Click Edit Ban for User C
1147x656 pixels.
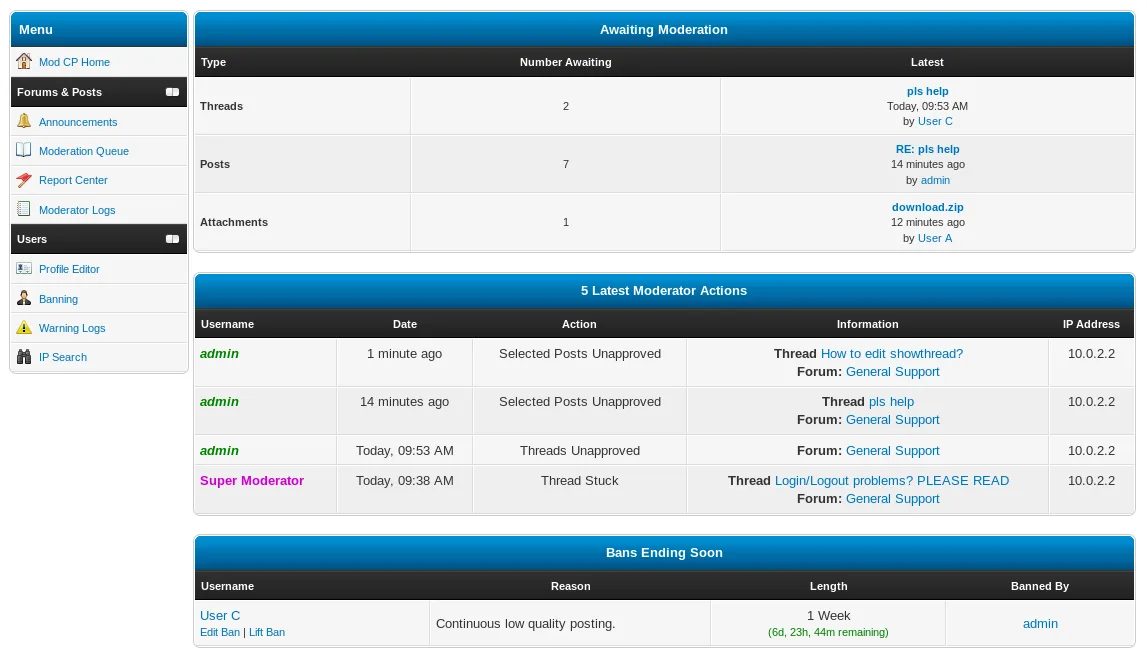pyautogui.click(x=219, y=632)
